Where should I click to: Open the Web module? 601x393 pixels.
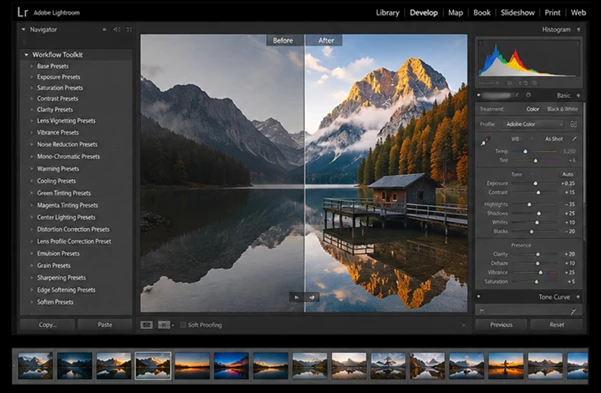[578, 13]
